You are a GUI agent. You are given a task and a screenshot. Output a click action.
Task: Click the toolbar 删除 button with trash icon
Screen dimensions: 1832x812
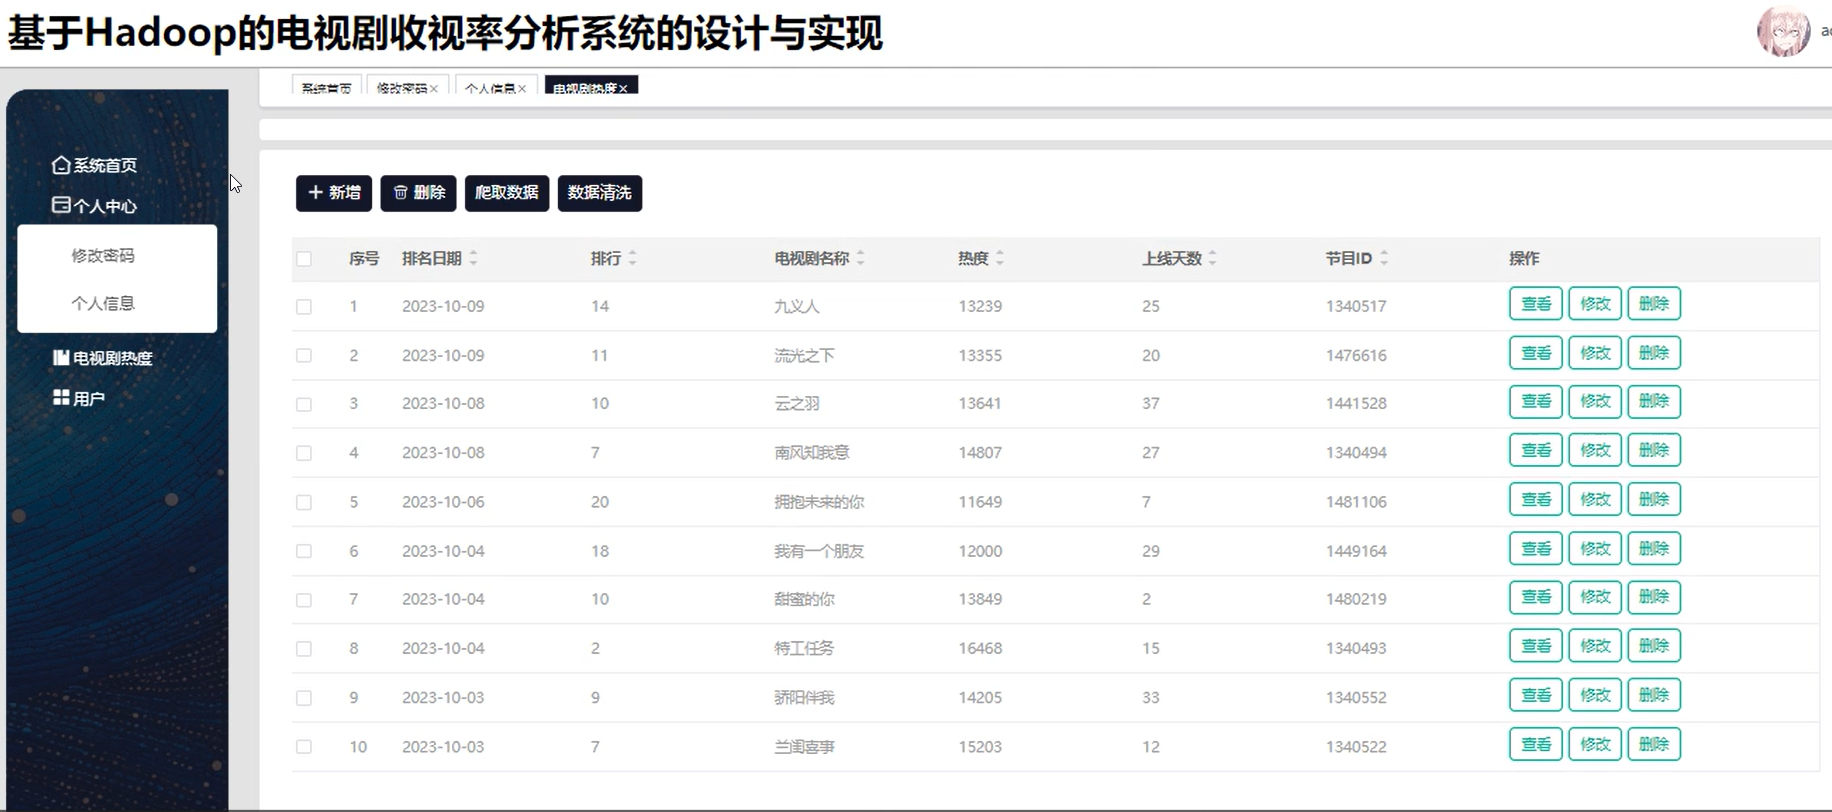point(418,193)
